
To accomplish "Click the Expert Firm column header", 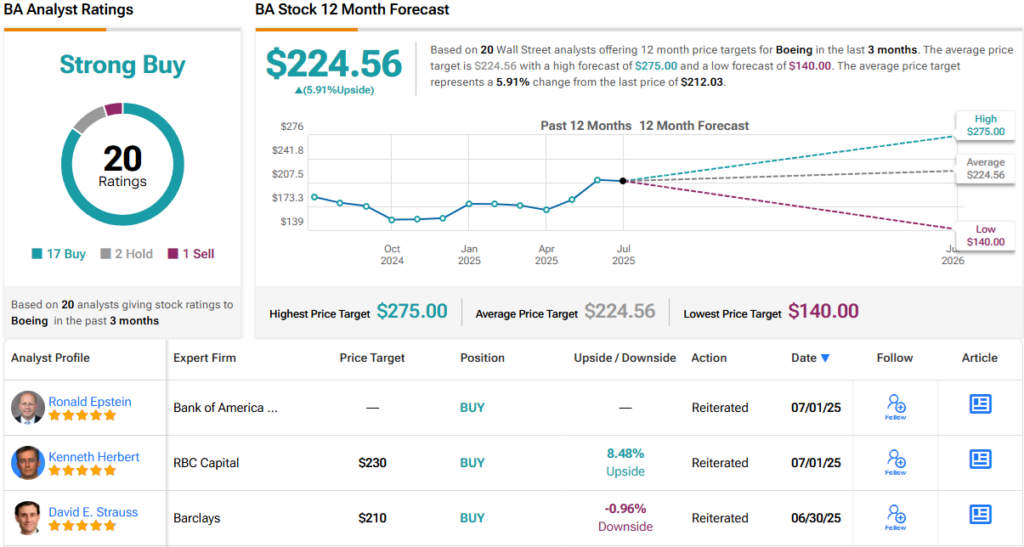I will (x=204, y=358).
